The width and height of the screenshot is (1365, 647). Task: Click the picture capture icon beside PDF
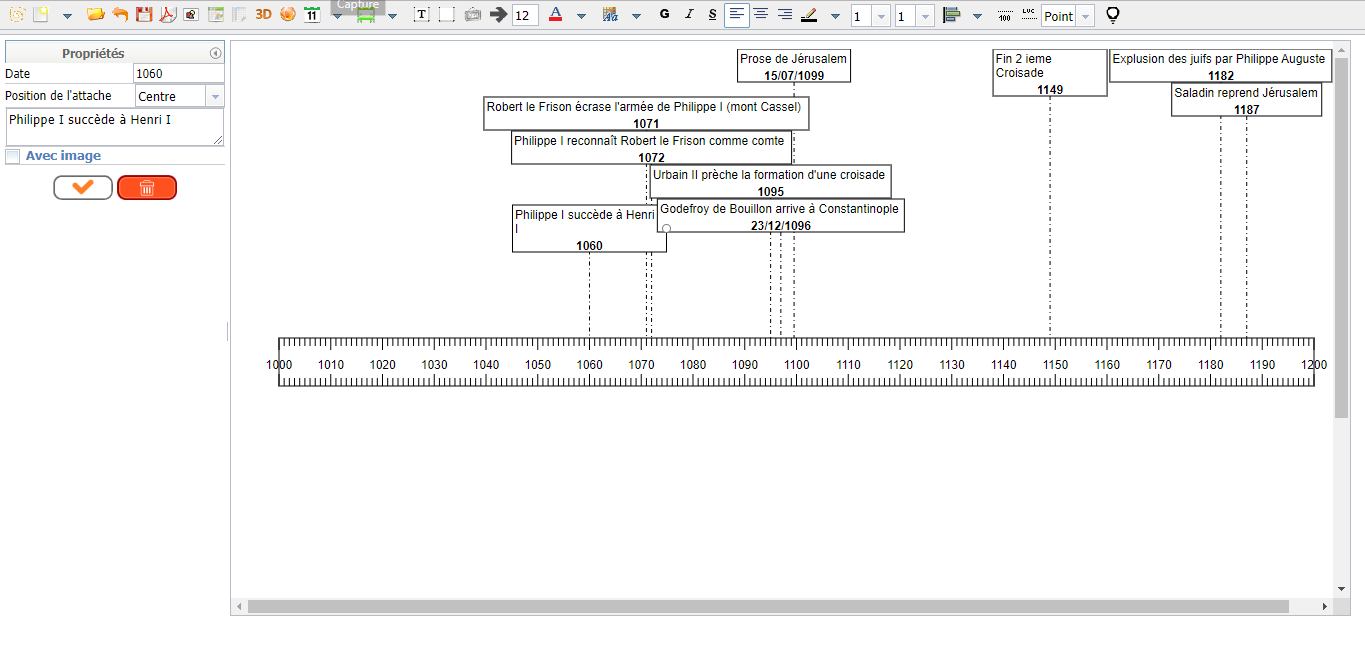click(x=191, y=15)
